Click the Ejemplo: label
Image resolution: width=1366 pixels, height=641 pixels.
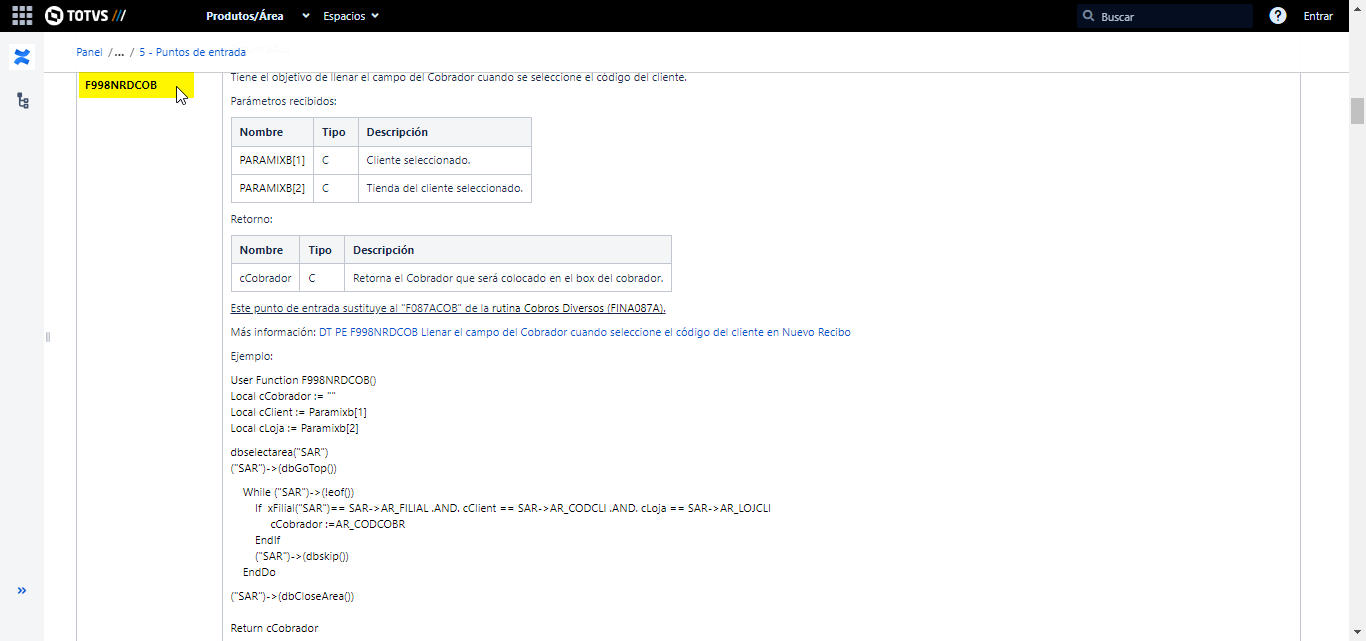[252, 356]
